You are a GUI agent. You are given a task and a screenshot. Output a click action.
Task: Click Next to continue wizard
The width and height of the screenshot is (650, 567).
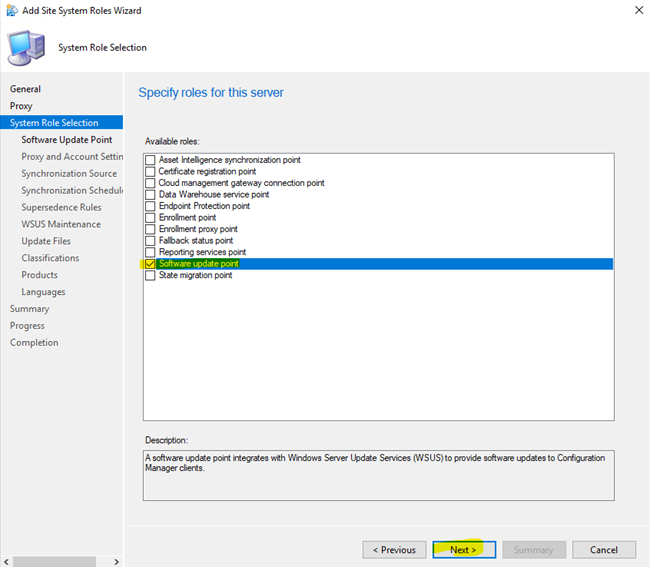click(x=464, y=550)
